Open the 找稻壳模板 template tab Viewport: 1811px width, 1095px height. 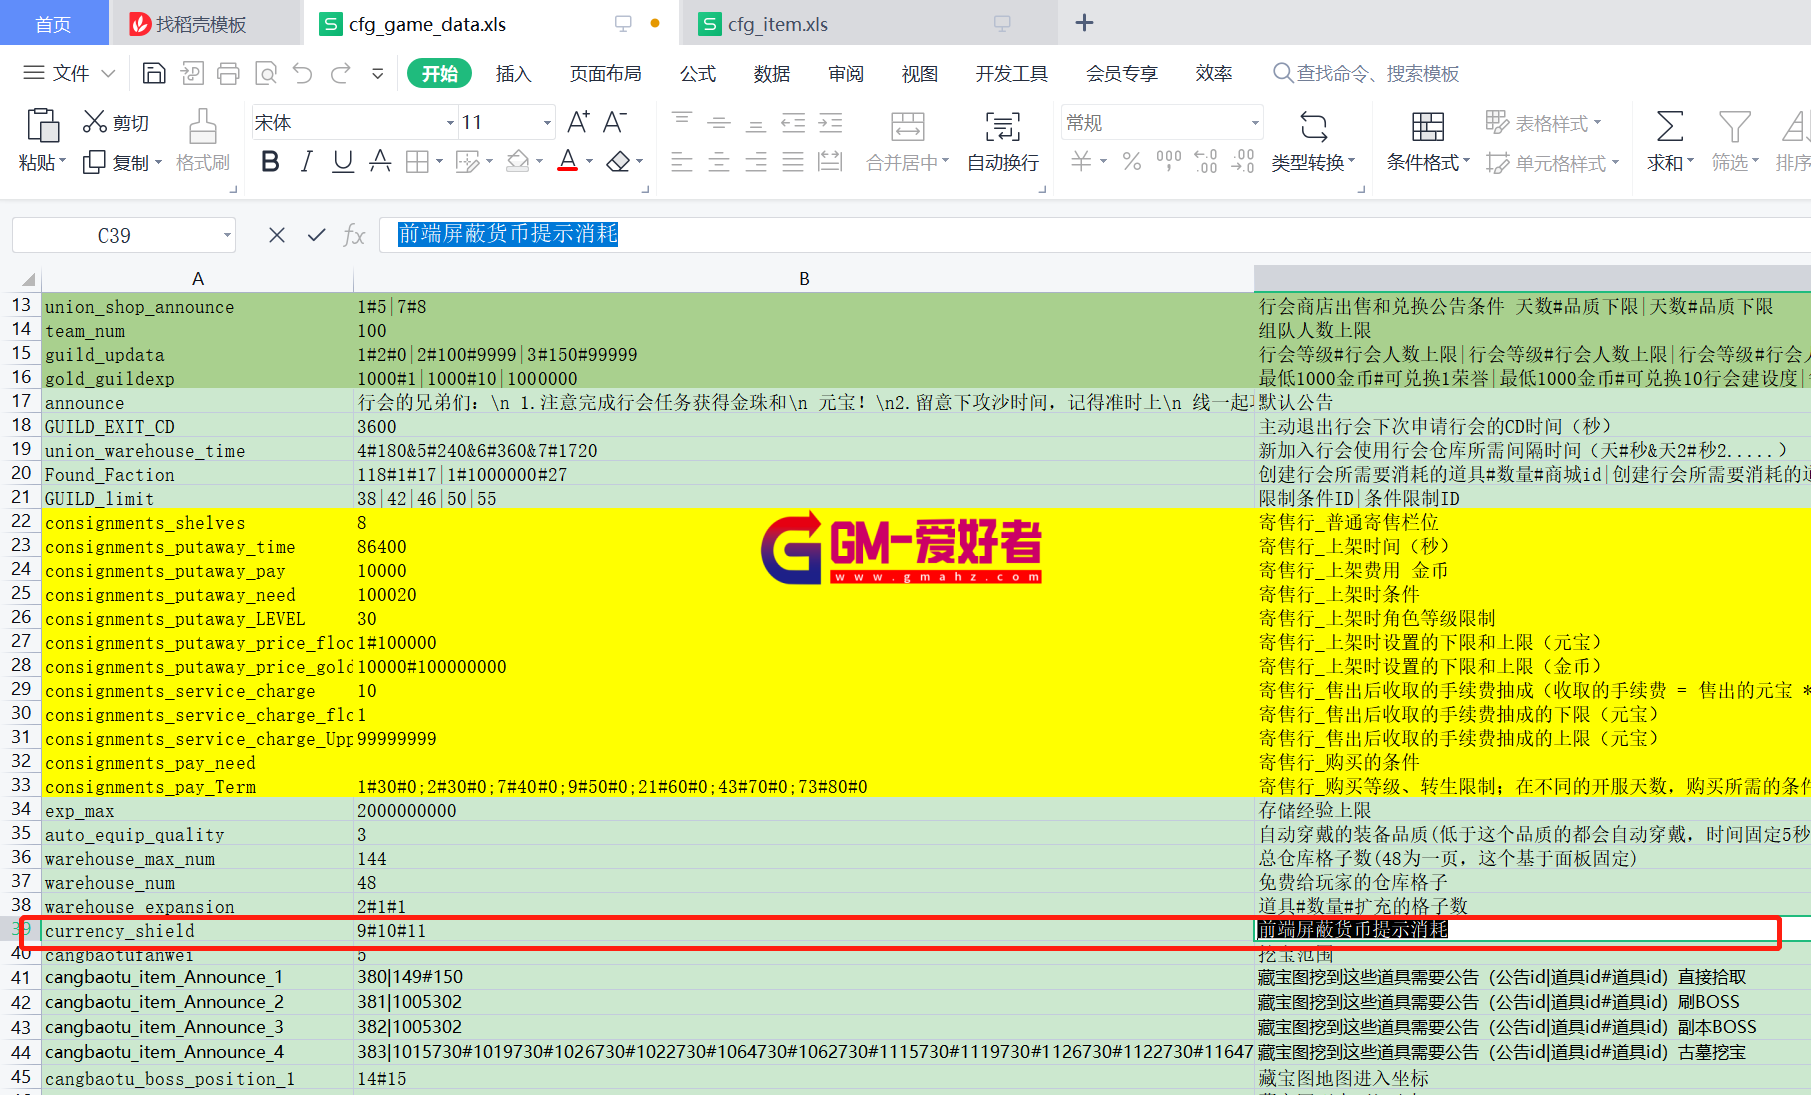click(x=205, y=24)
